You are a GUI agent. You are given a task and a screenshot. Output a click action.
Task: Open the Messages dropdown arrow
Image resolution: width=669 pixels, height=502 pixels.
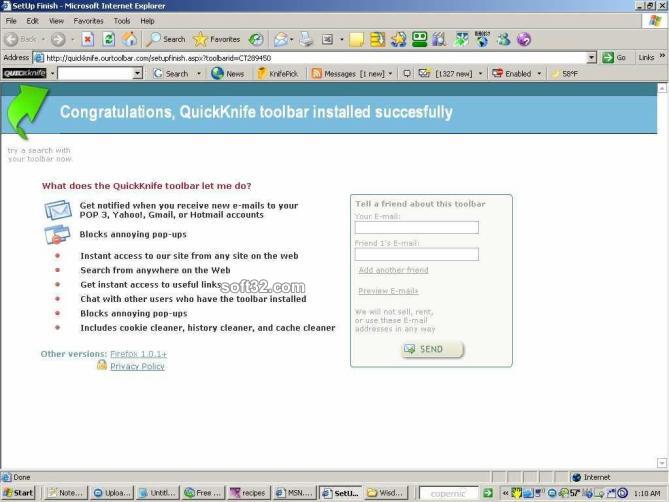click(x=390, y=73)
